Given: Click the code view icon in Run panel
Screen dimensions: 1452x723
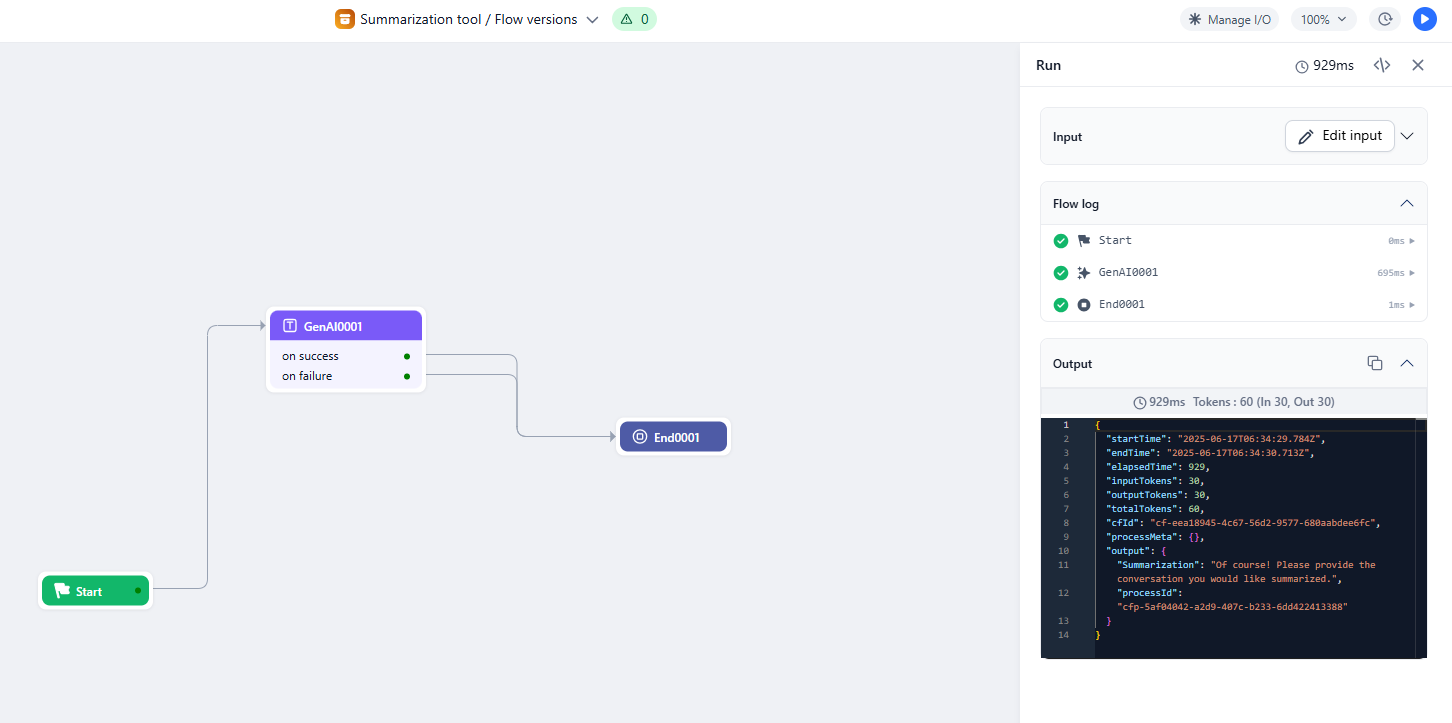Looking at the screenshot, I should [1381, 65].
